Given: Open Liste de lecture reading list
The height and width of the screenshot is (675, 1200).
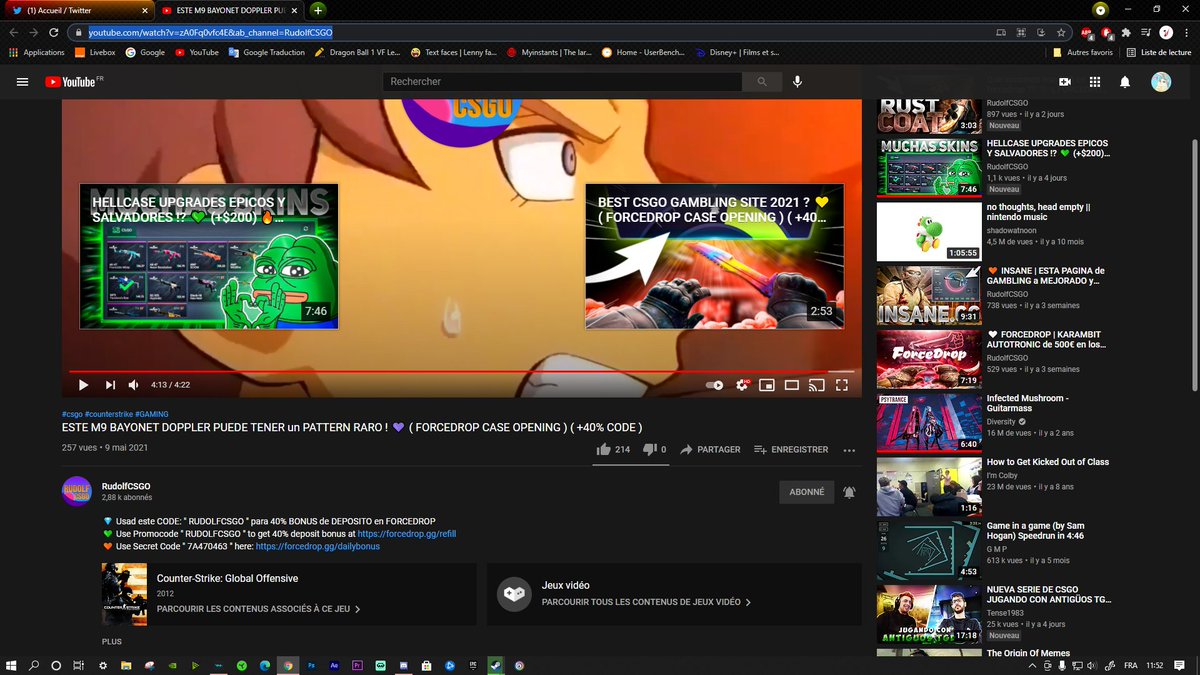Looking at the screenshot, I should click(x=1159, y=52).
